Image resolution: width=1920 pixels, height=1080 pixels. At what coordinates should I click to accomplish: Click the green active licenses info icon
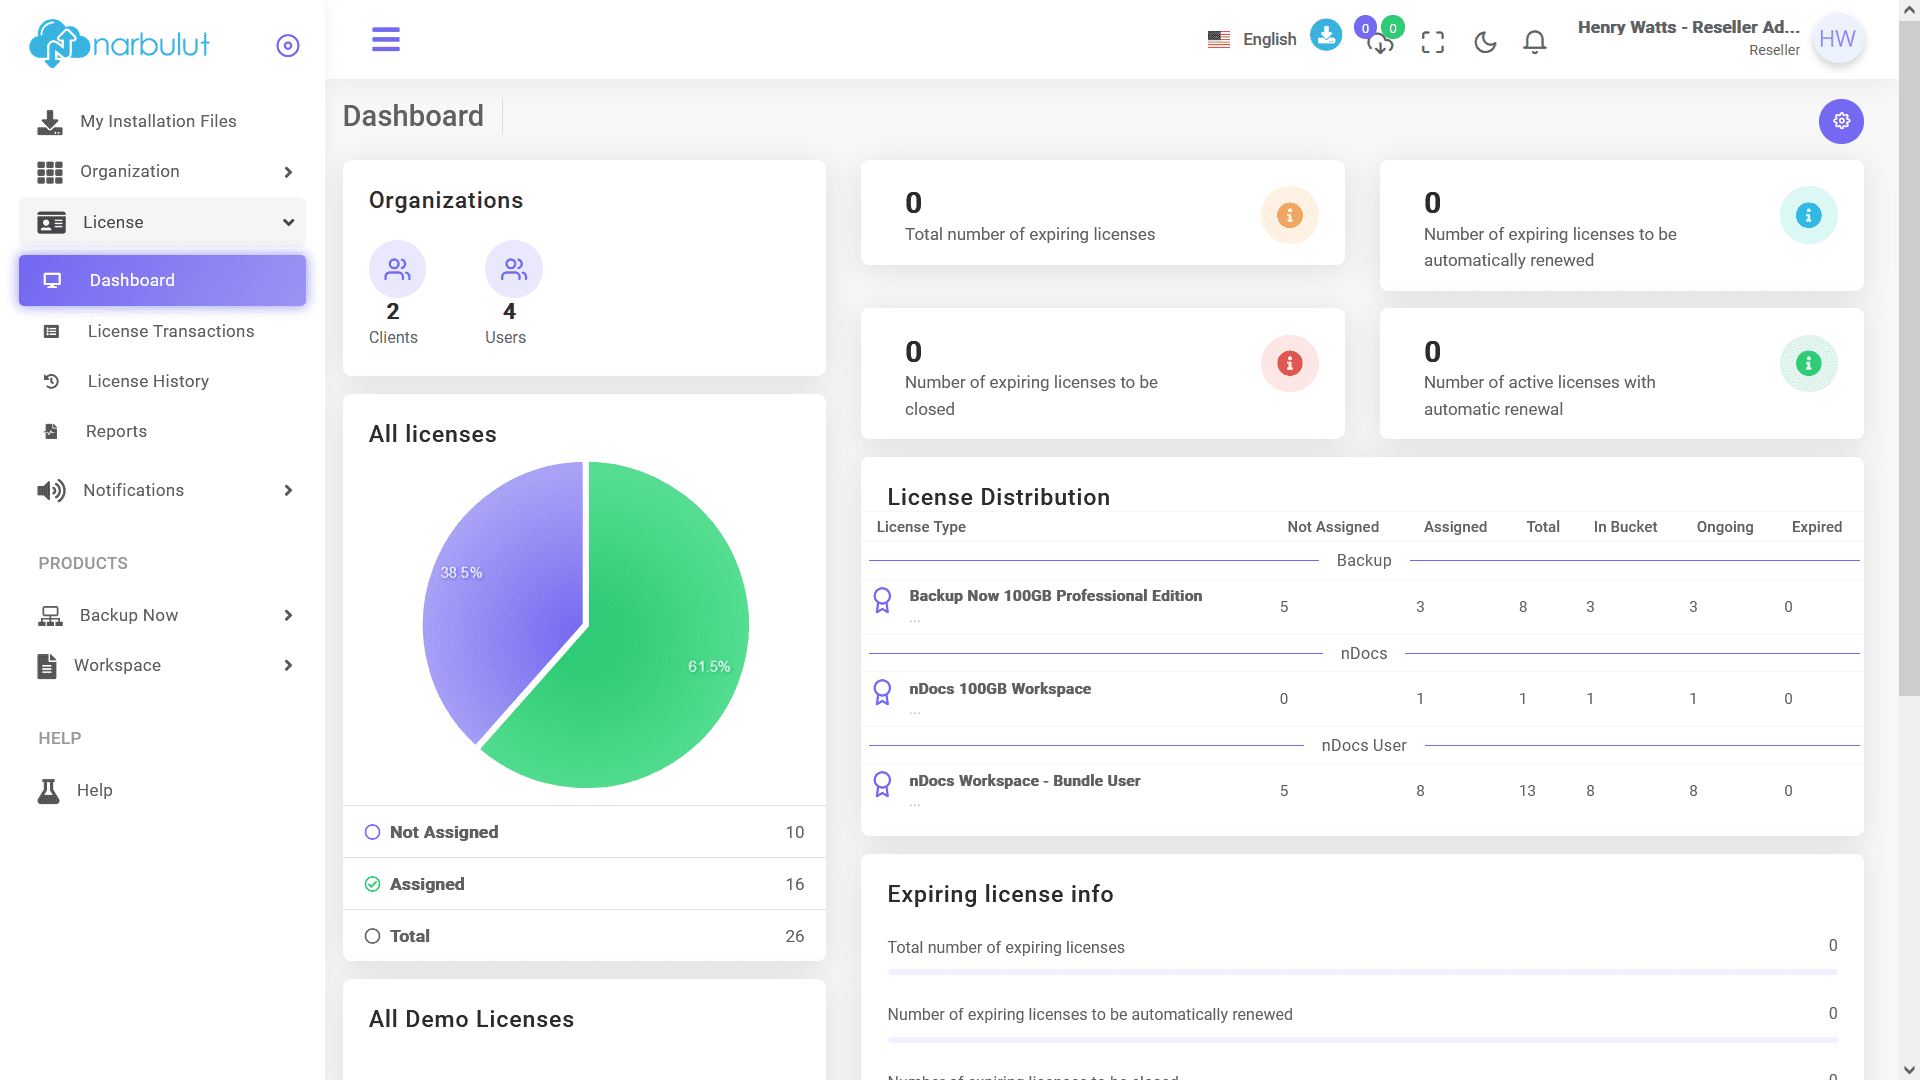(1809, 363)
